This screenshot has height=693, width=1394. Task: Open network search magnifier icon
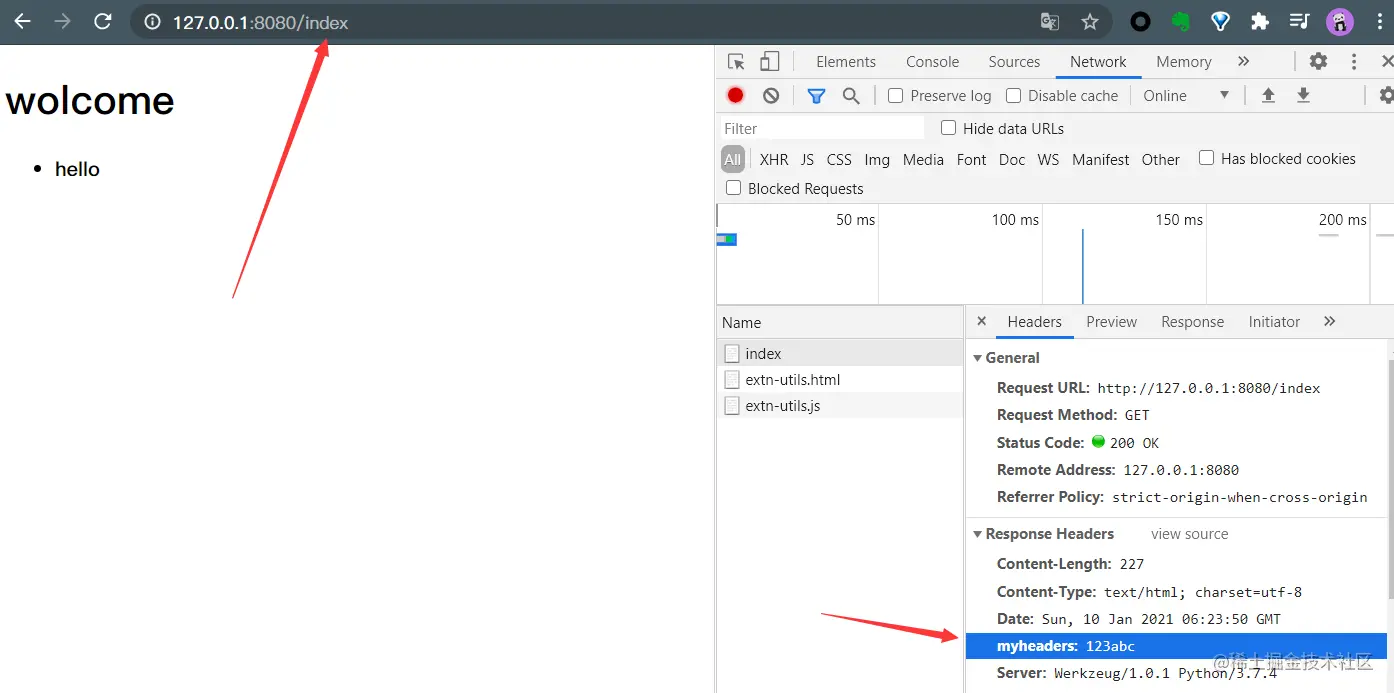851,96
